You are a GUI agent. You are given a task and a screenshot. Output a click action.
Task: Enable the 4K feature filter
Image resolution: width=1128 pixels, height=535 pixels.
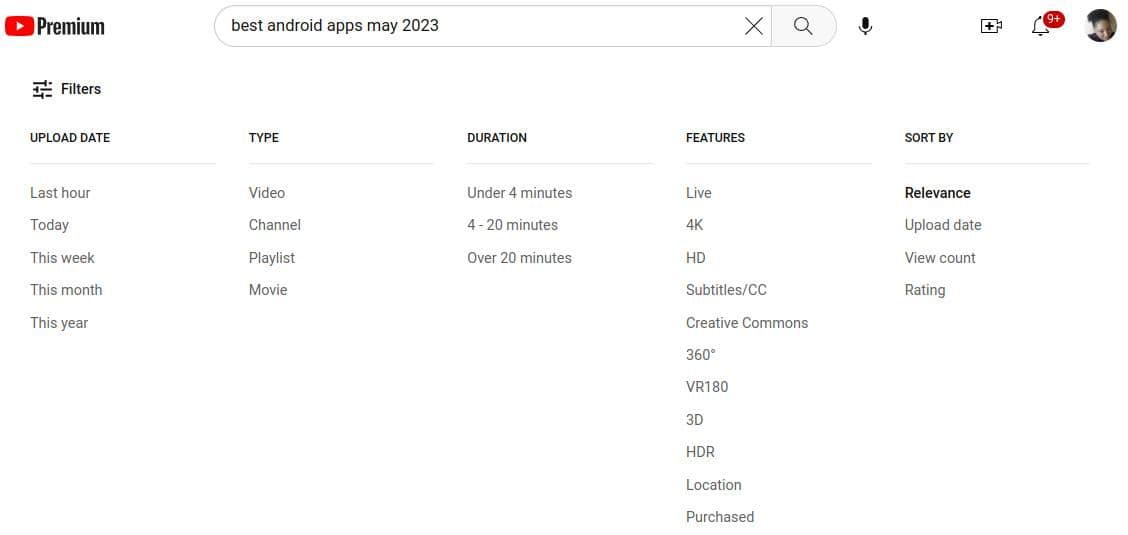click(694, 225)
